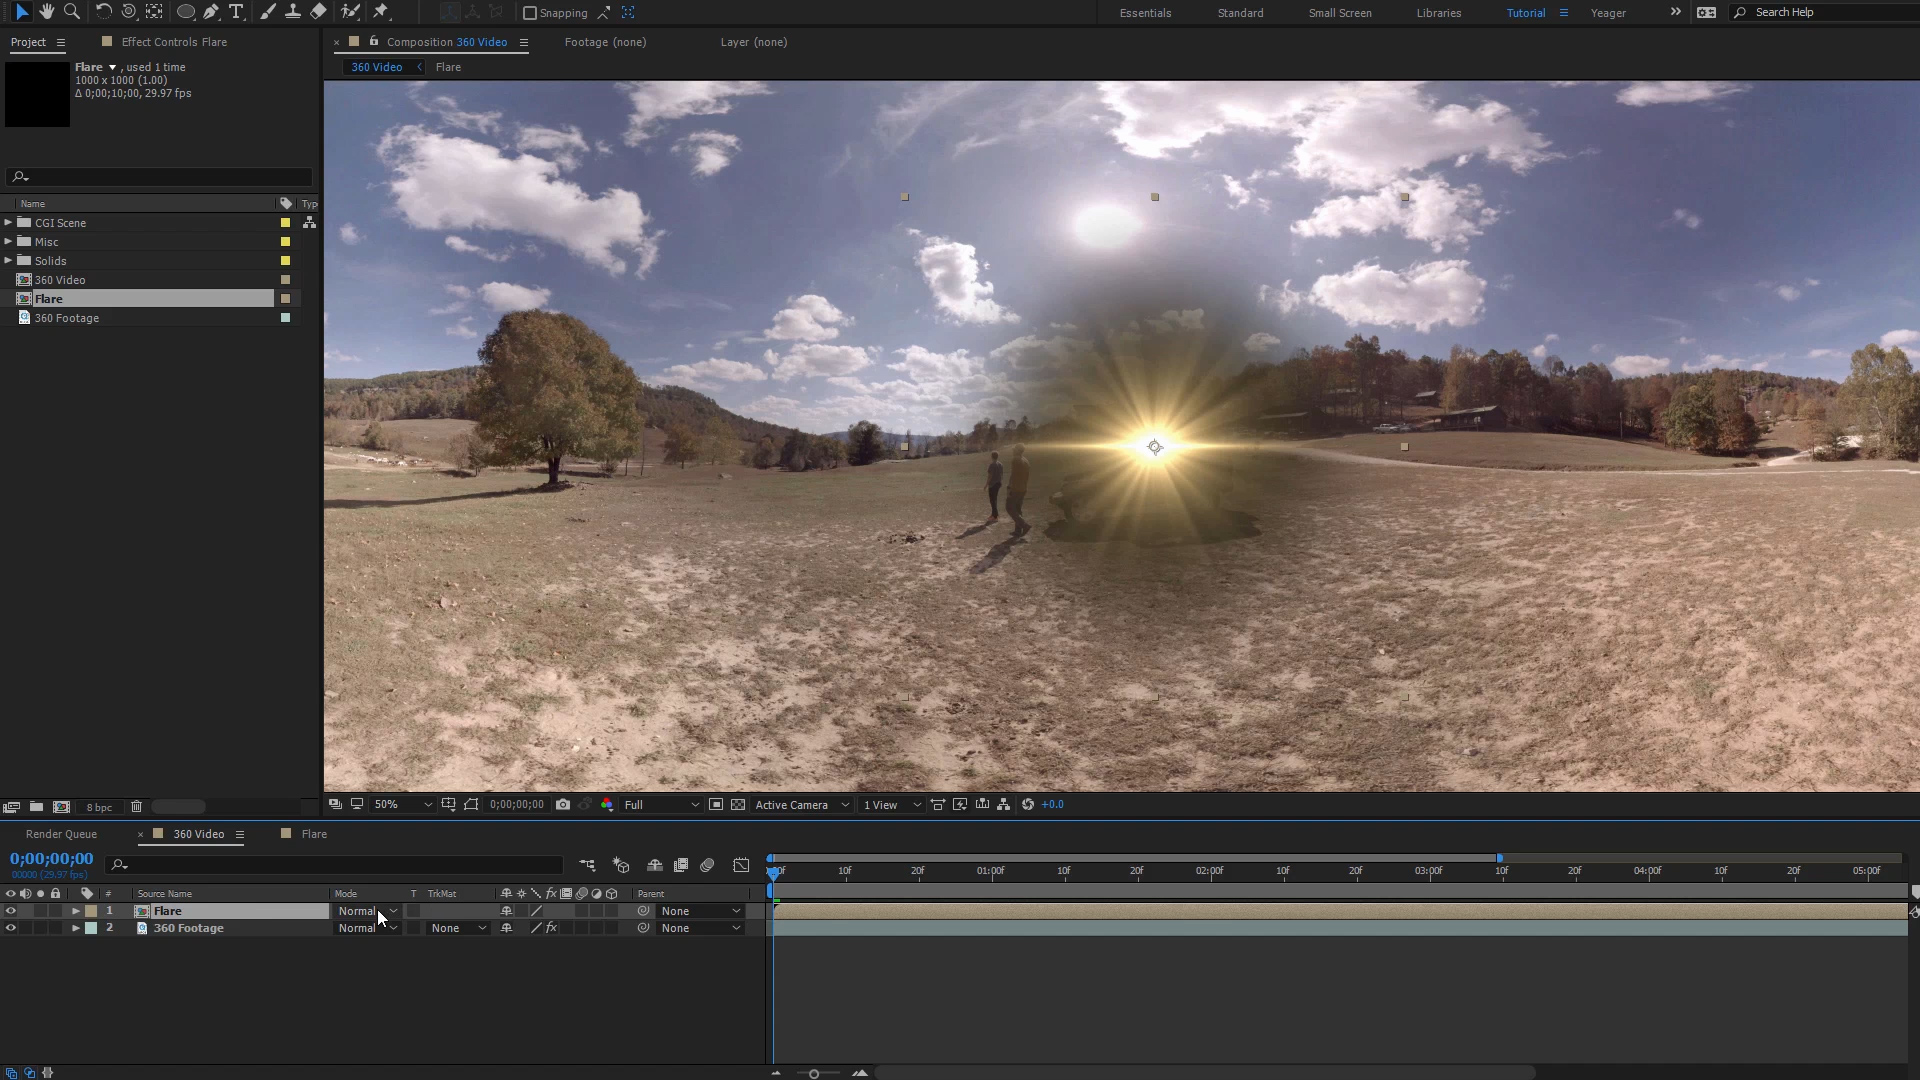Open the Graph Editor
This screenshot has width=1920, height=1080.
click(x=741, y=865)
